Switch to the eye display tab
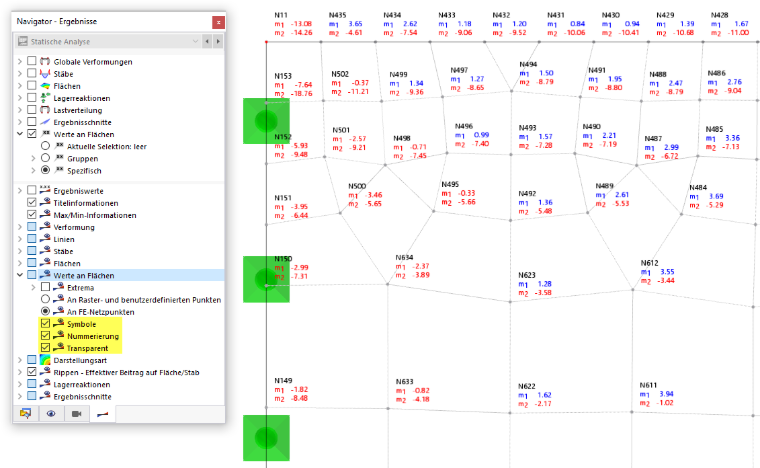This screenshot has height=468, width=760. coord(51,414)
